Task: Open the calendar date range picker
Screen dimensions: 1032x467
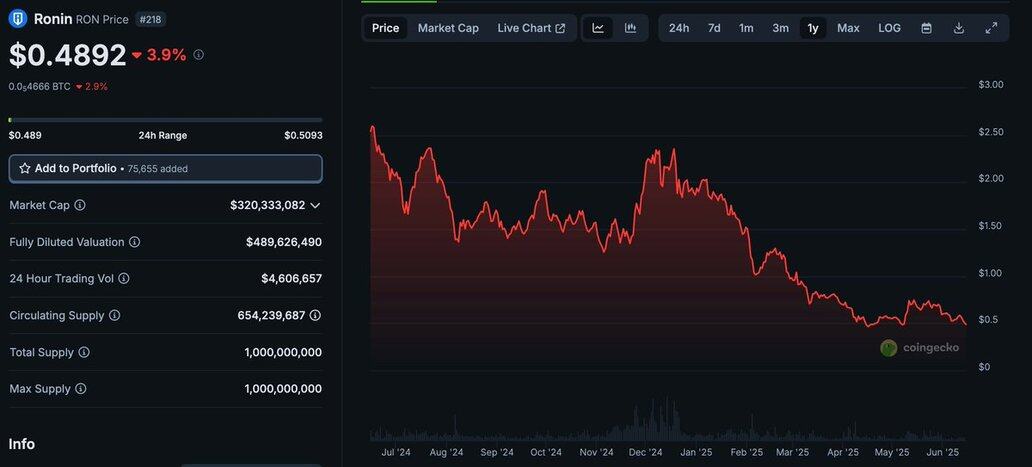Action: point(926,28)
